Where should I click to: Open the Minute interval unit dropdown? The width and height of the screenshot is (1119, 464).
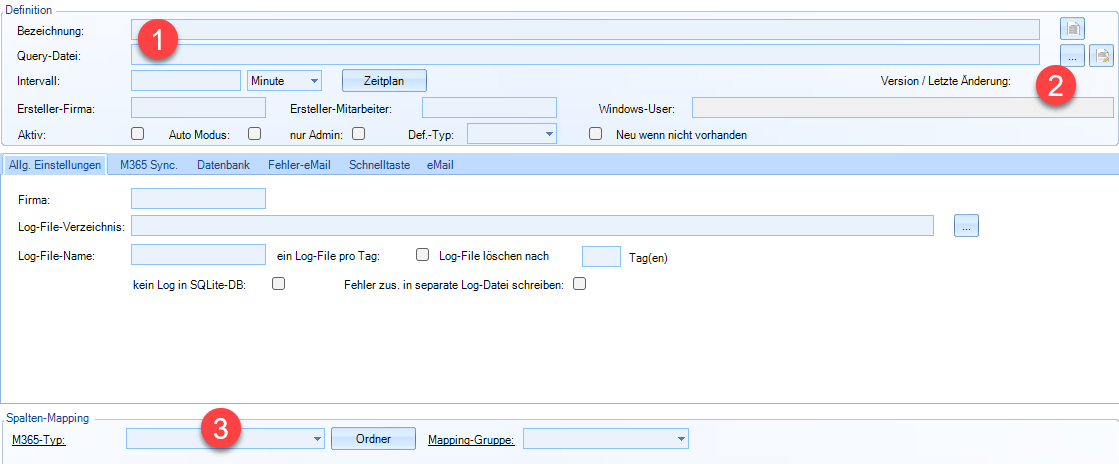[x=284, y=80]
